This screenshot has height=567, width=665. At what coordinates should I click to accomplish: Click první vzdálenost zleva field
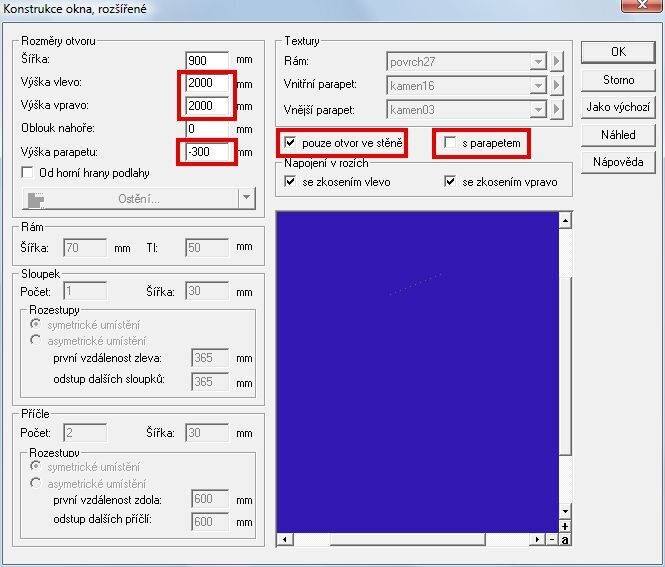(210, 358)
